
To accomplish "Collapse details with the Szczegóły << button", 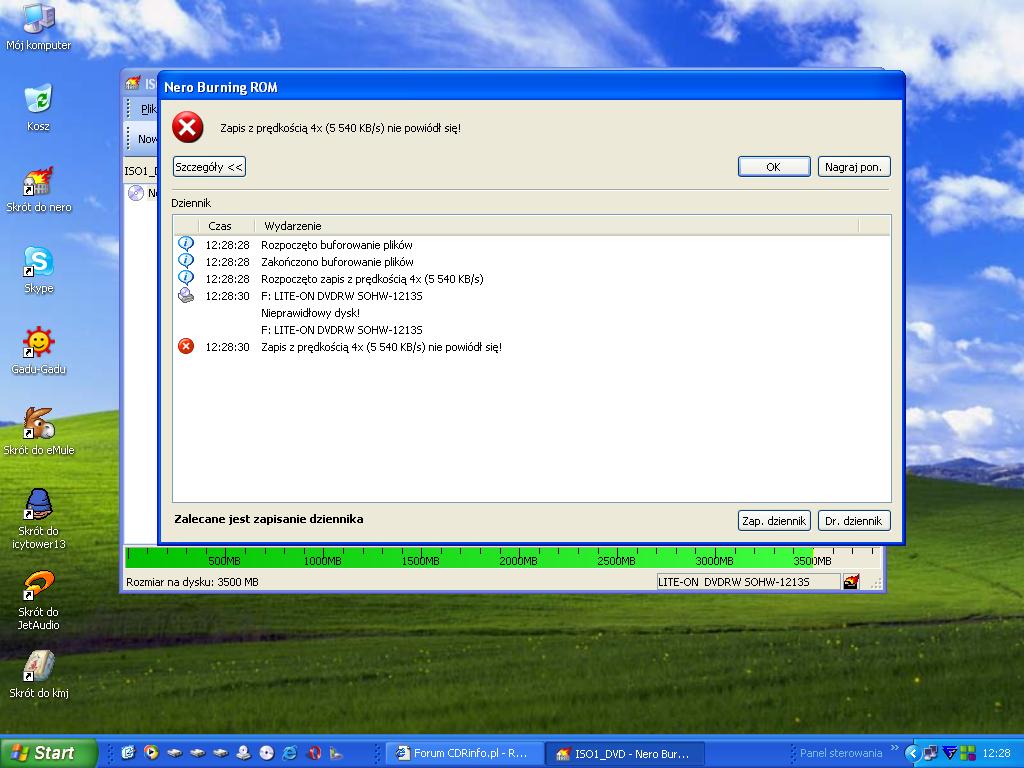I will [x=209, y=167].
